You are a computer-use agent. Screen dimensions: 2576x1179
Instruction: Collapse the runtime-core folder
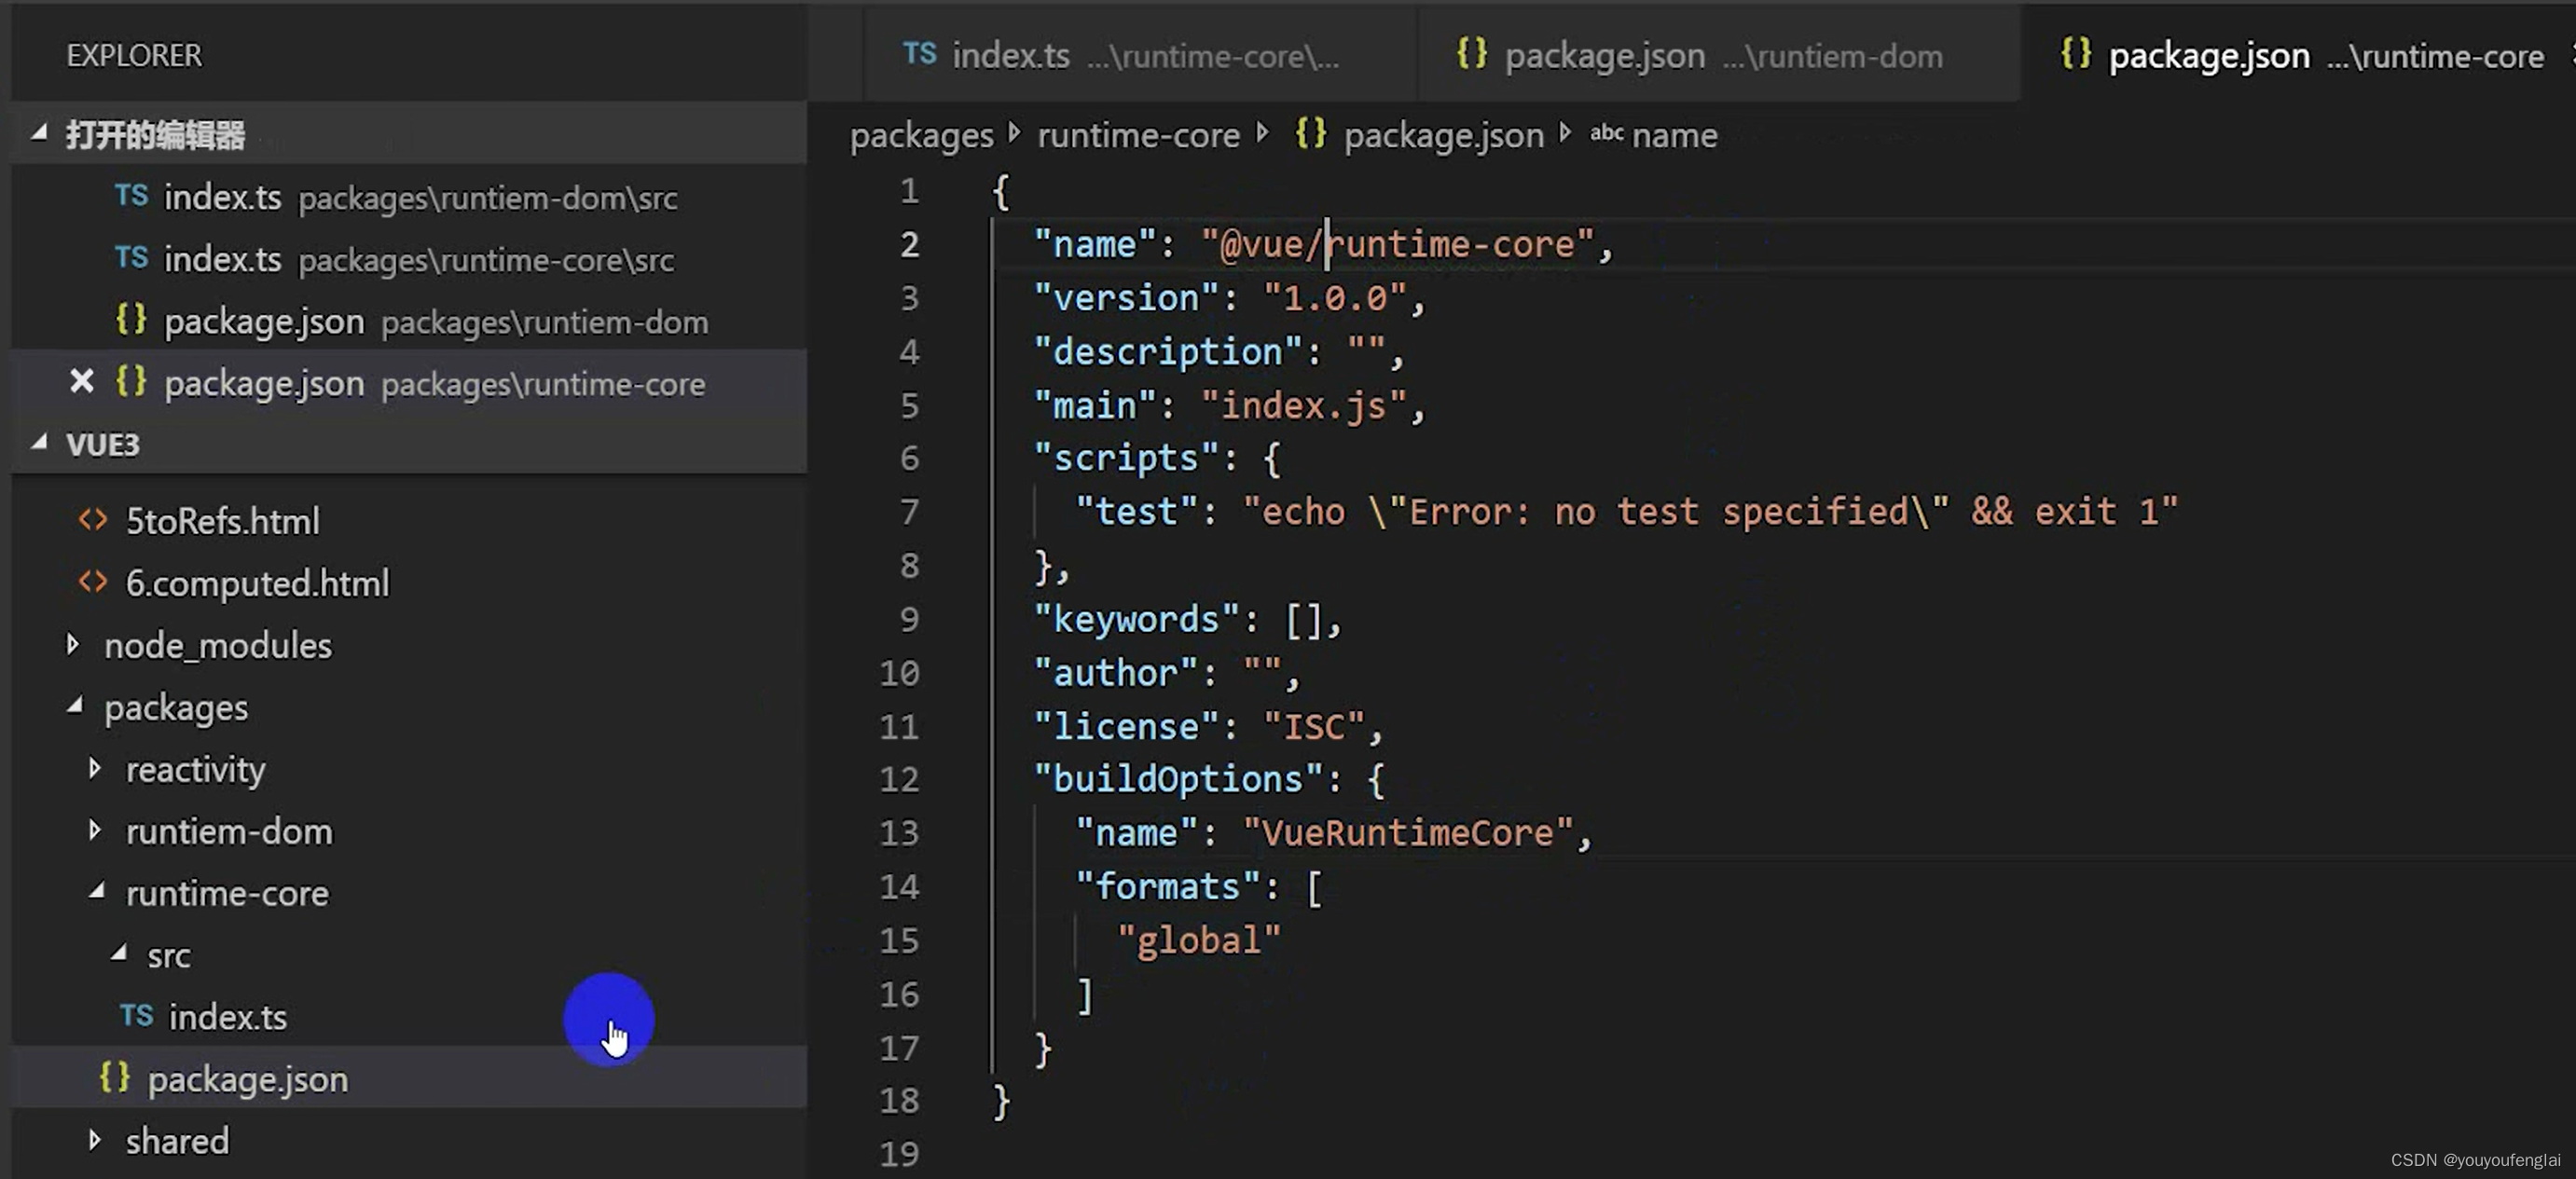click(97, 892)
